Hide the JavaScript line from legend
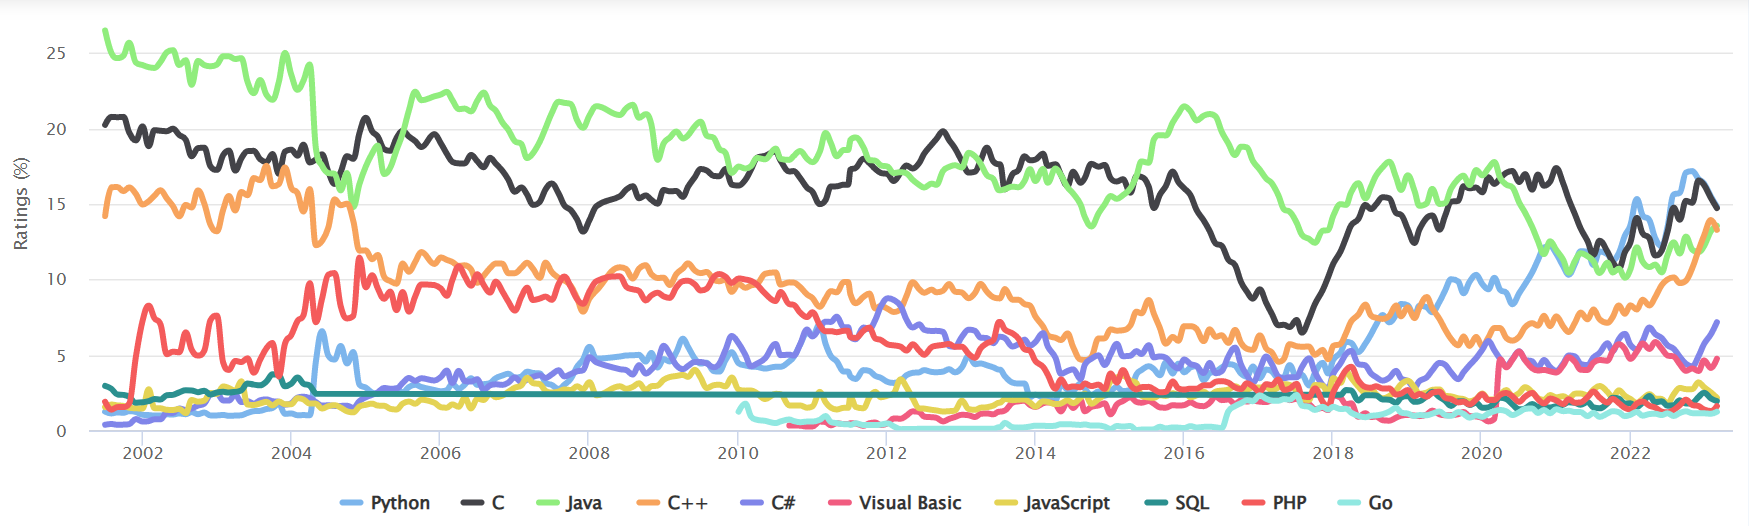 1066,503
